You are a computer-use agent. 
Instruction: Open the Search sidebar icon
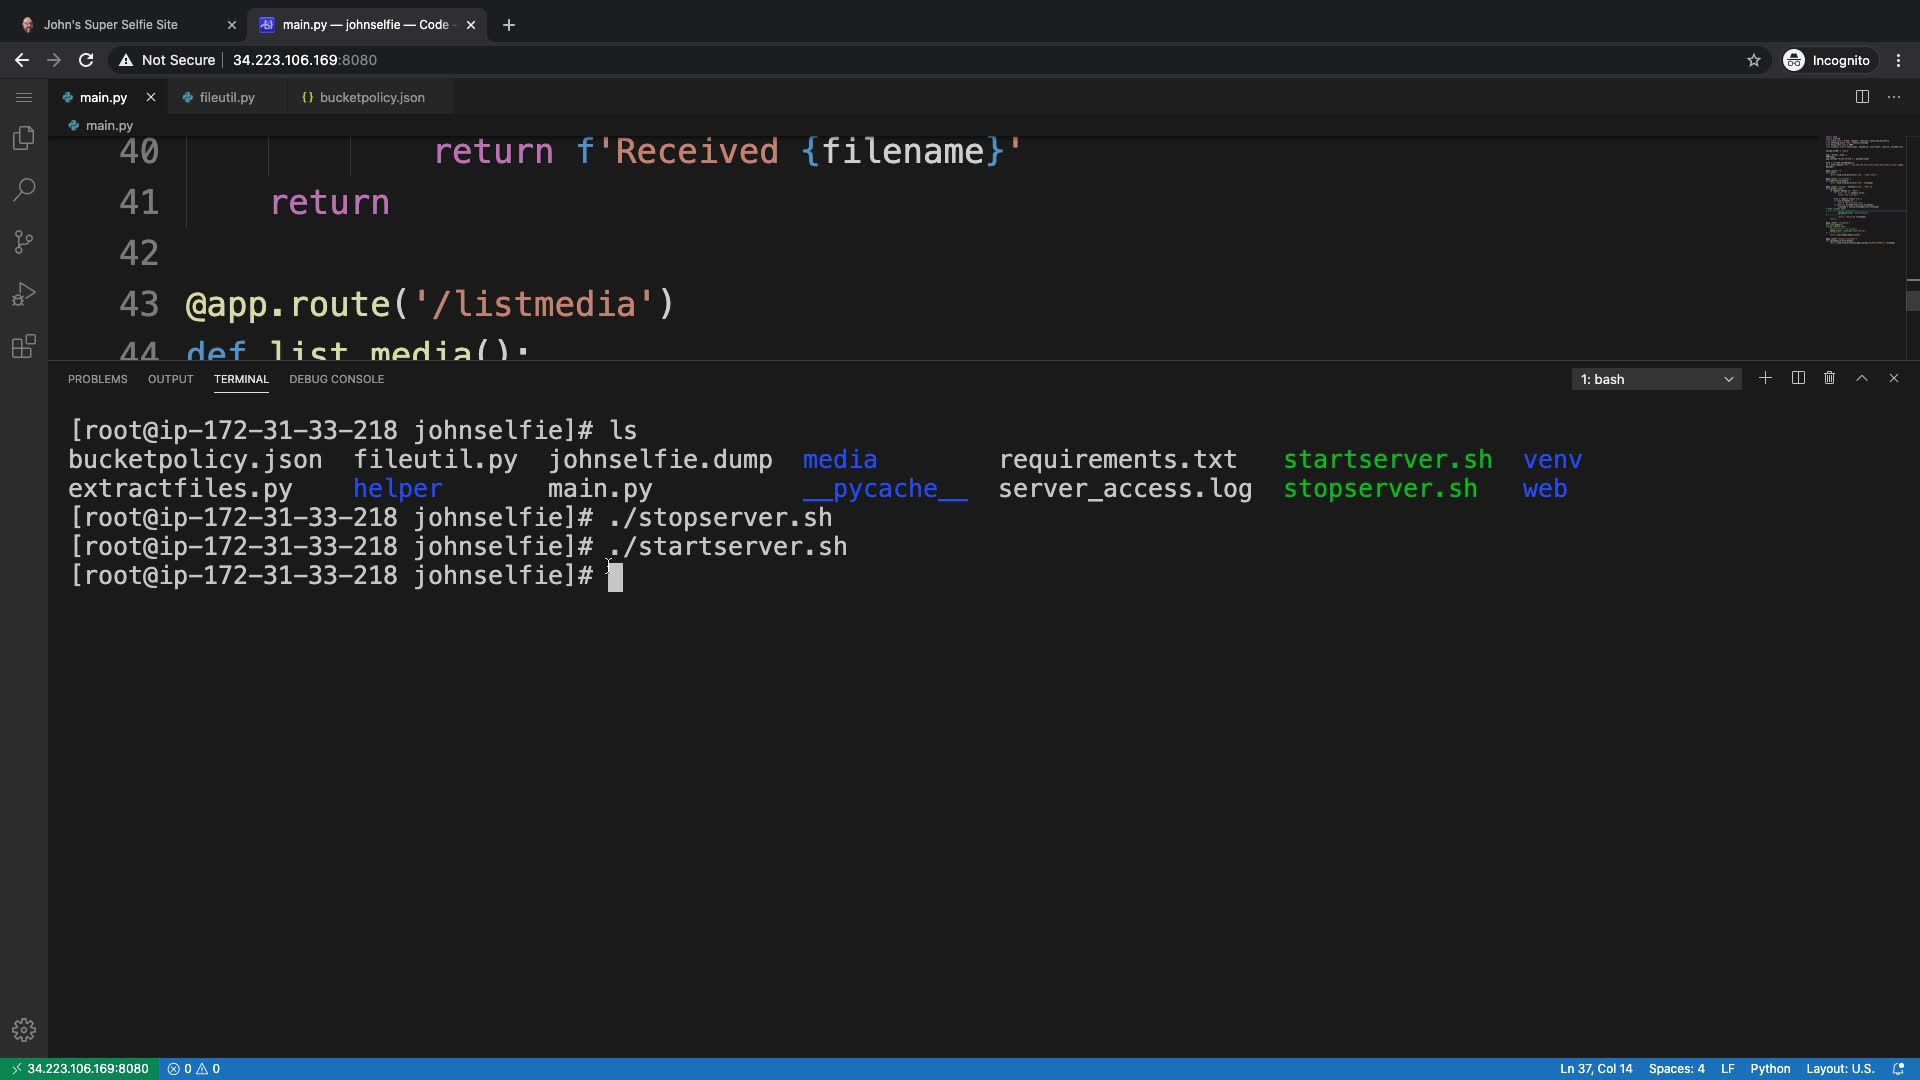(24, 190)
